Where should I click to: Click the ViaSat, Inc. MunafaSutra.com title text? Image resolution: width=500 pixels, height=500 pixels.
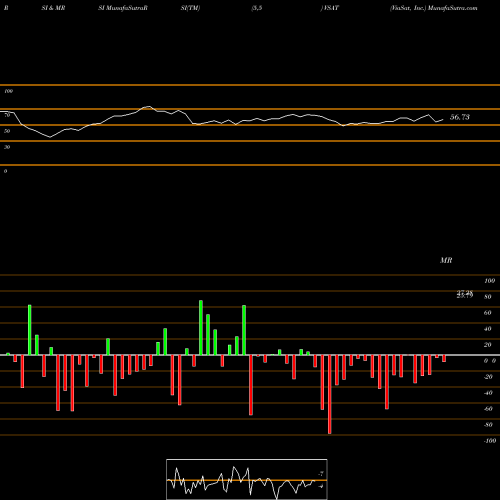pyautogui.click(x=434, y=8)
